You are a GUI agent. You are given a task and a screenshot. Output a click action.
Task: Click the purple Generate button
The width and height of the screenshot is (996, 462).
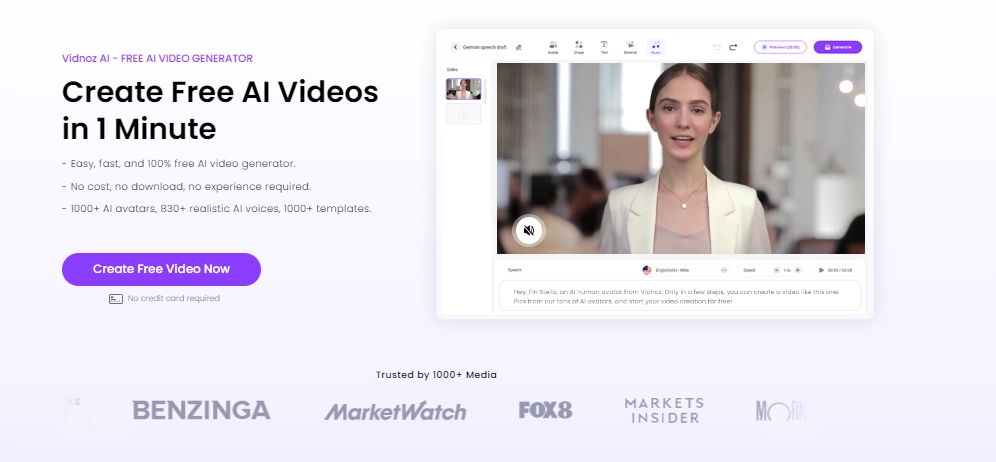pos(837,47)
